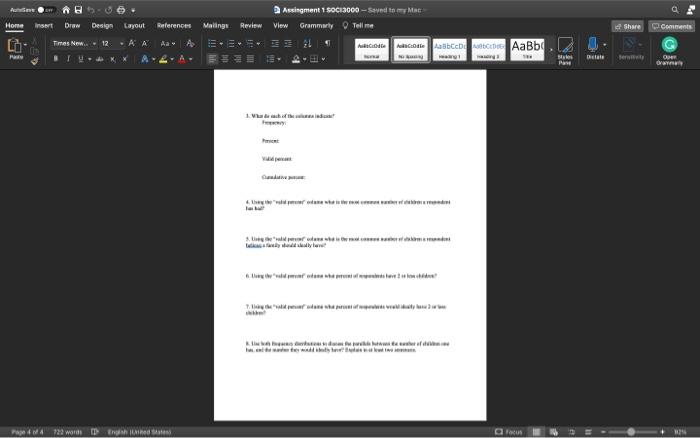
Task: Apply yellow text highlight color
Action: tap(163, 59)
